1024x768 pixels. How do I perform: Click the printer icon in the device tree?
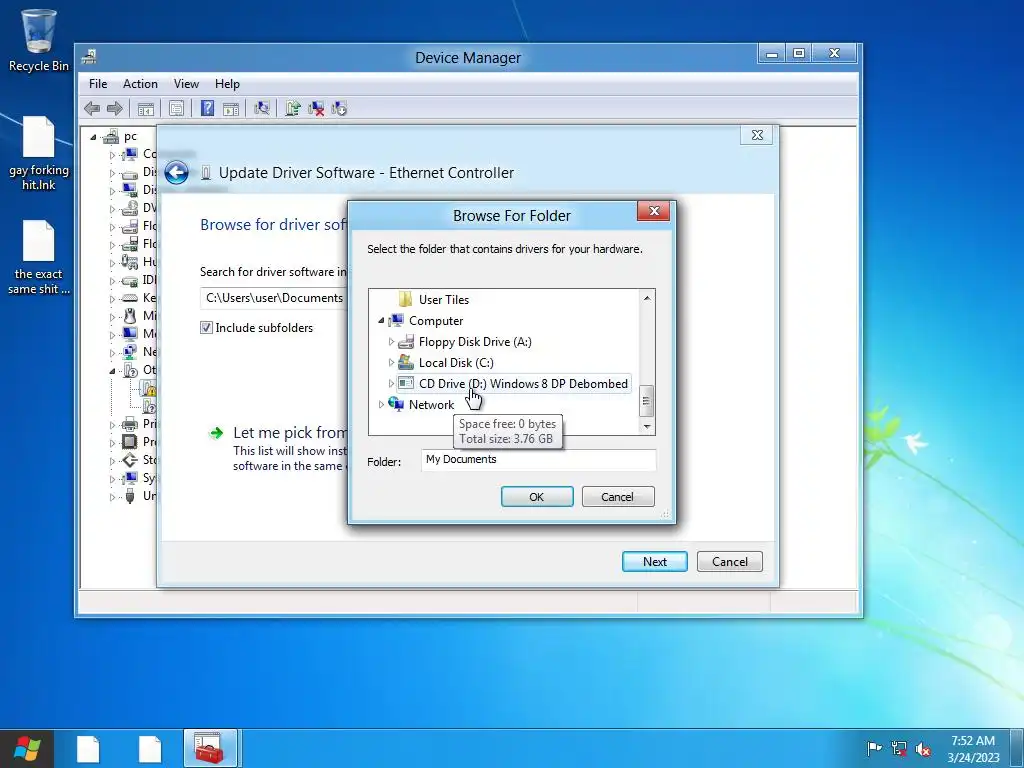tap(130, 424)
